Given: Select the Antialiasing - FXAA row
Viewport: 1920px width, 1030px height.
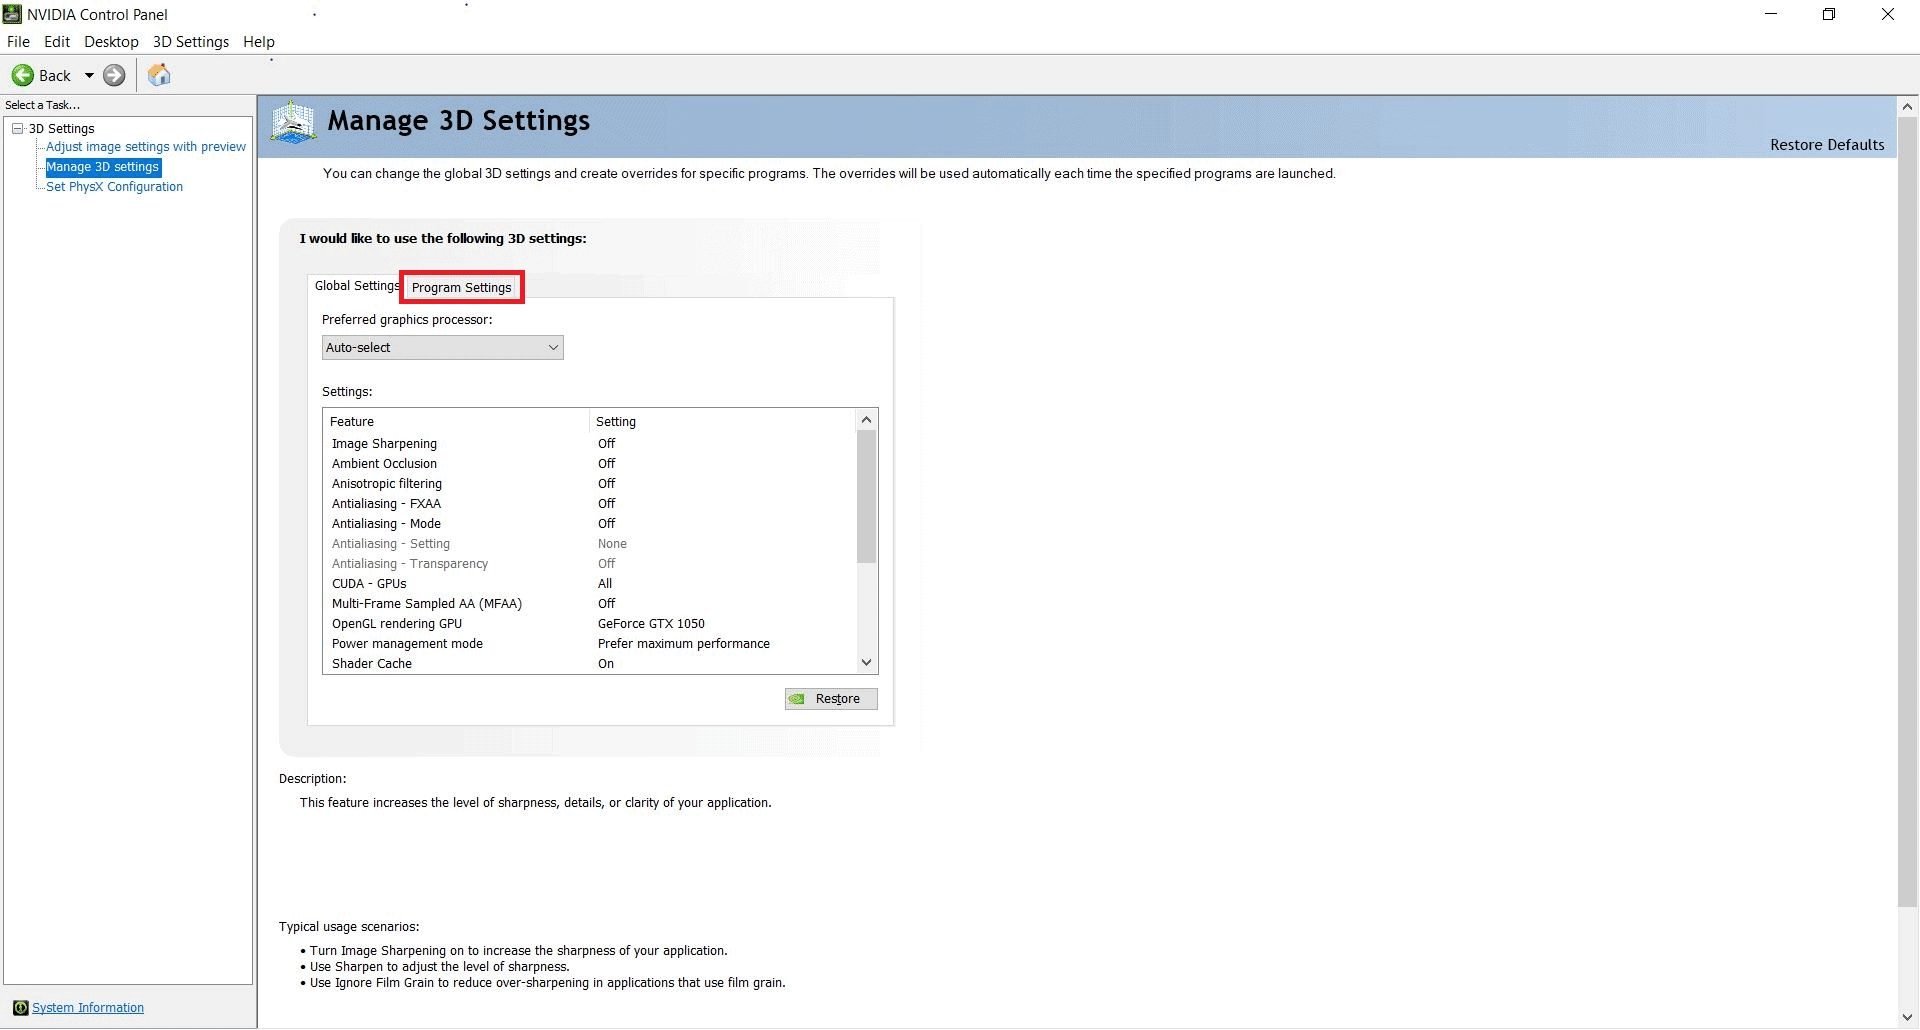Looking at the screenshot, I should coord(590,503).
